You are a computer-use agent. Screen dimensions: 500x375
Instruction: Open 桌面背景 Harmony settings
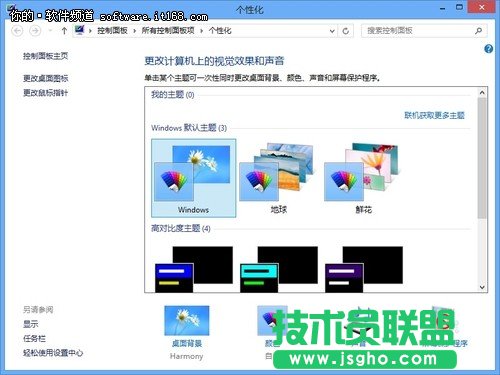[187, 332]
